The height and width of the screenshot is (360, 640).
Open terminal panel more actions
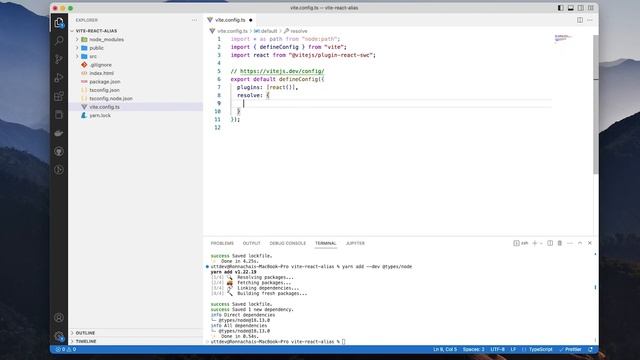tap(570, 243)
